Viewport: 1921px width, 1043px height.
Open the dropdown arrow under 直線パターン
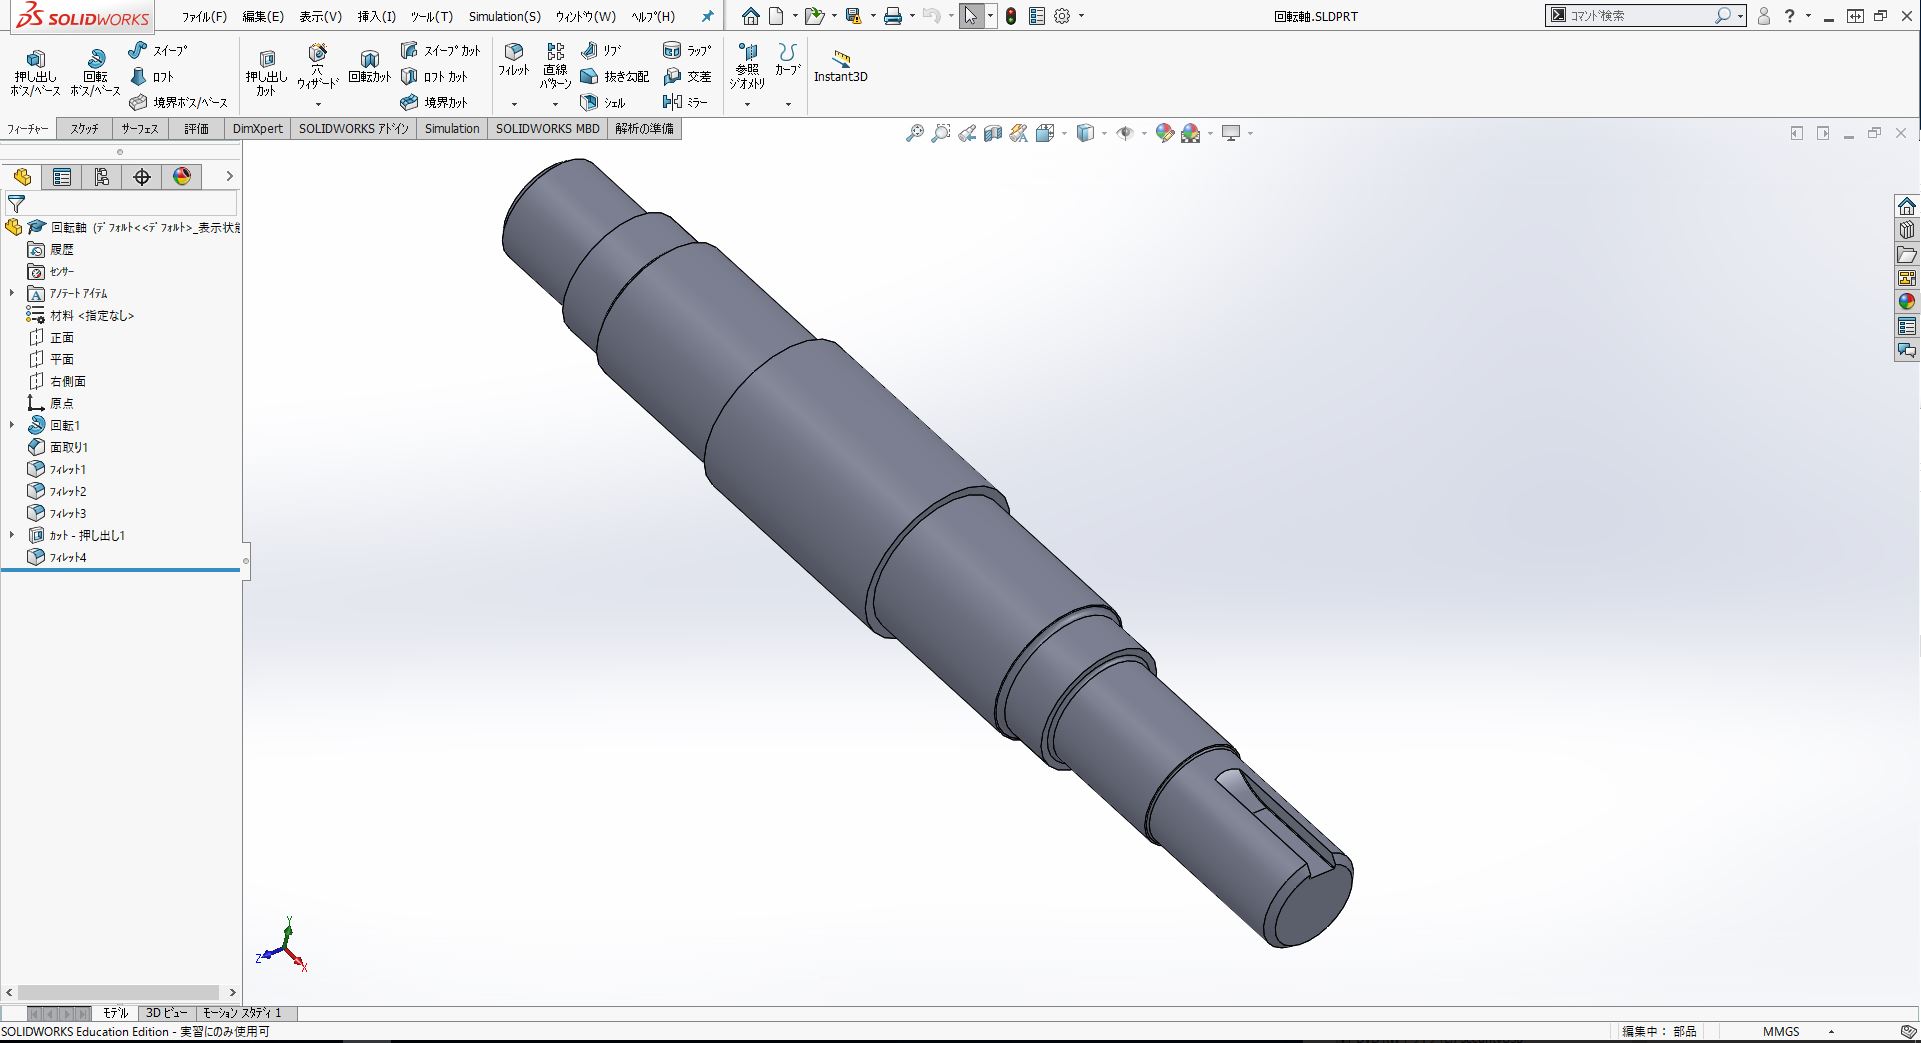point(555,104)
